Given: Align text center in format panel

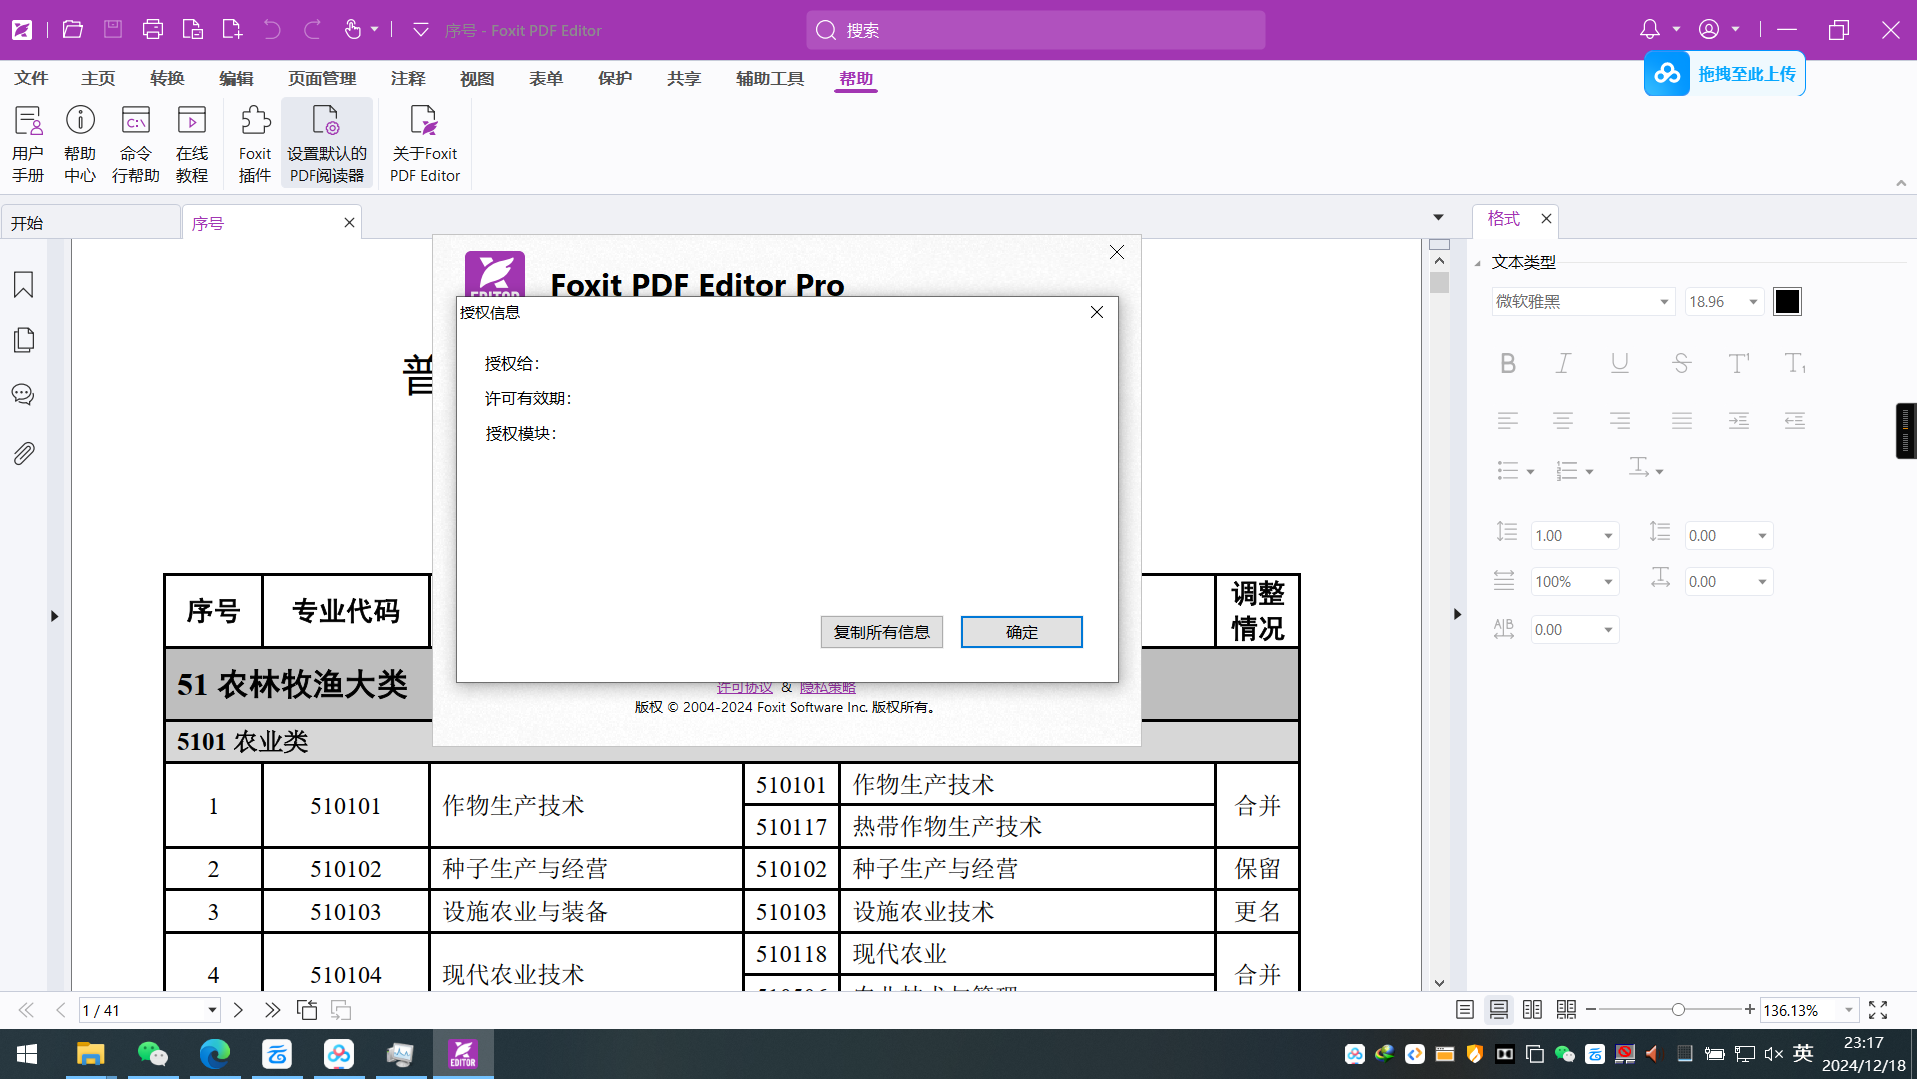Looking at the screenshot, I should 1563,421.
